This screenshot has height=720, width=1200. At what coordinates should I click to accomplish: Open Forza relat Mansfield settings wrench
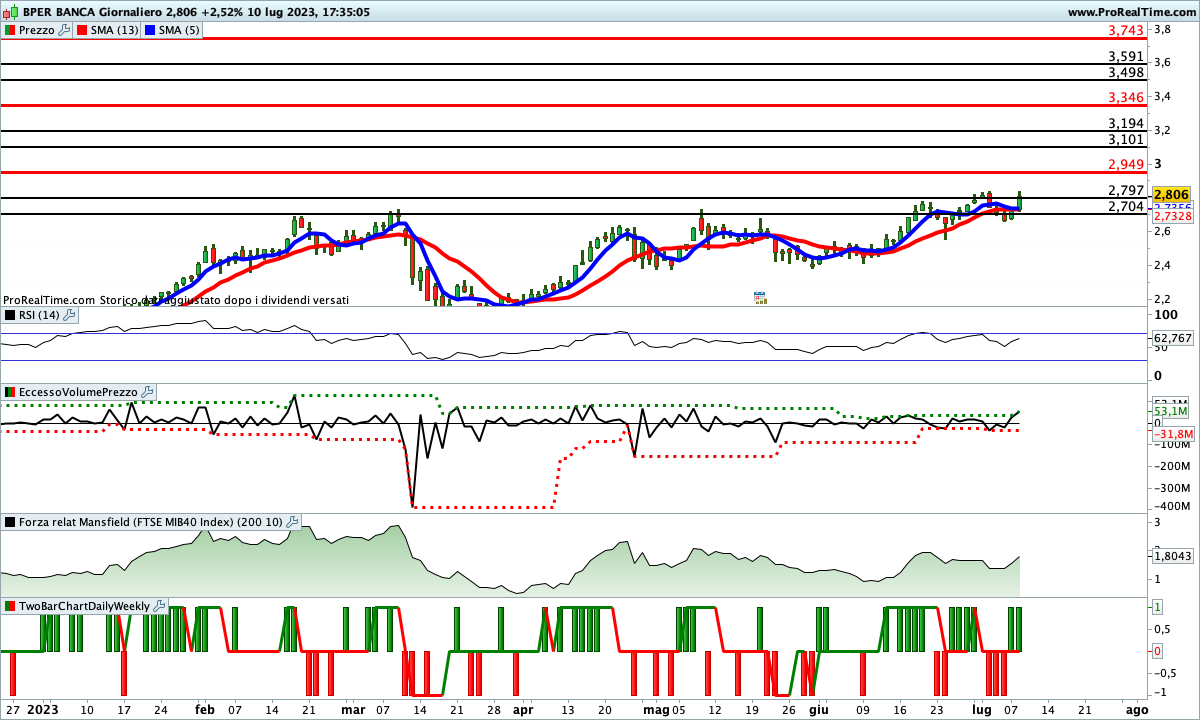click(x=292, y=522)
